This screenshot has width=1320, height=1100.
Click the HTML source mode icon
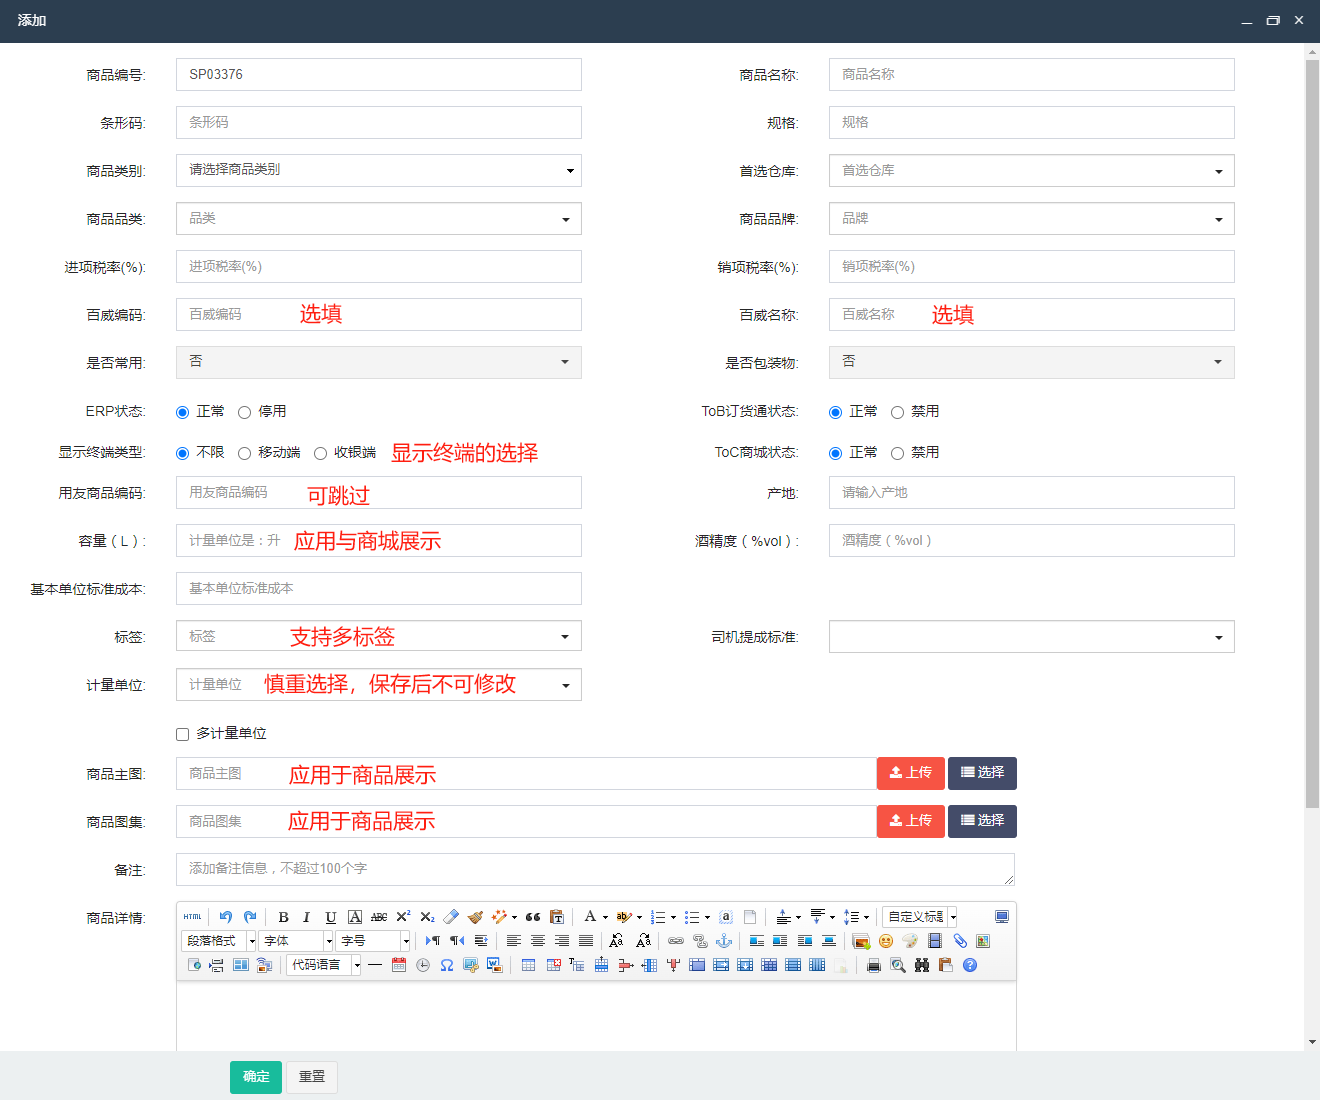tap(193, 917)
